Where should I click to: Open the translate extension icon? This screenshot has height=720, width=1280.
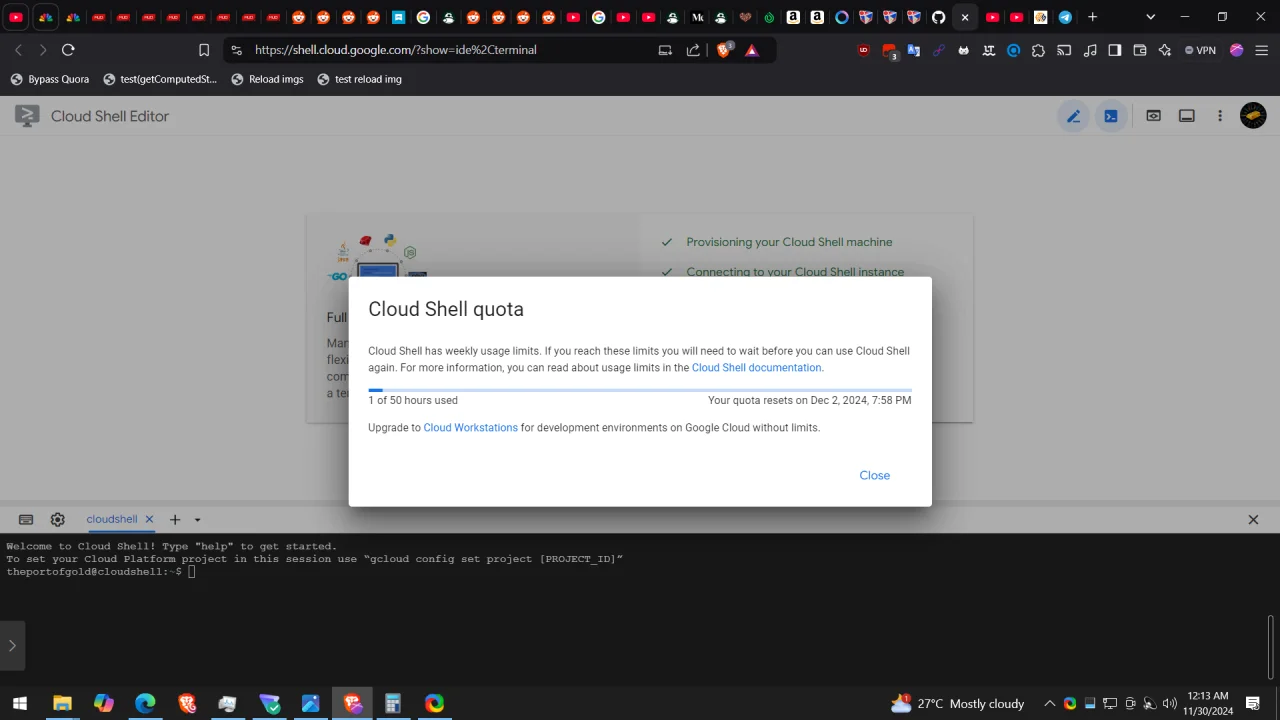tap(913, 50)
